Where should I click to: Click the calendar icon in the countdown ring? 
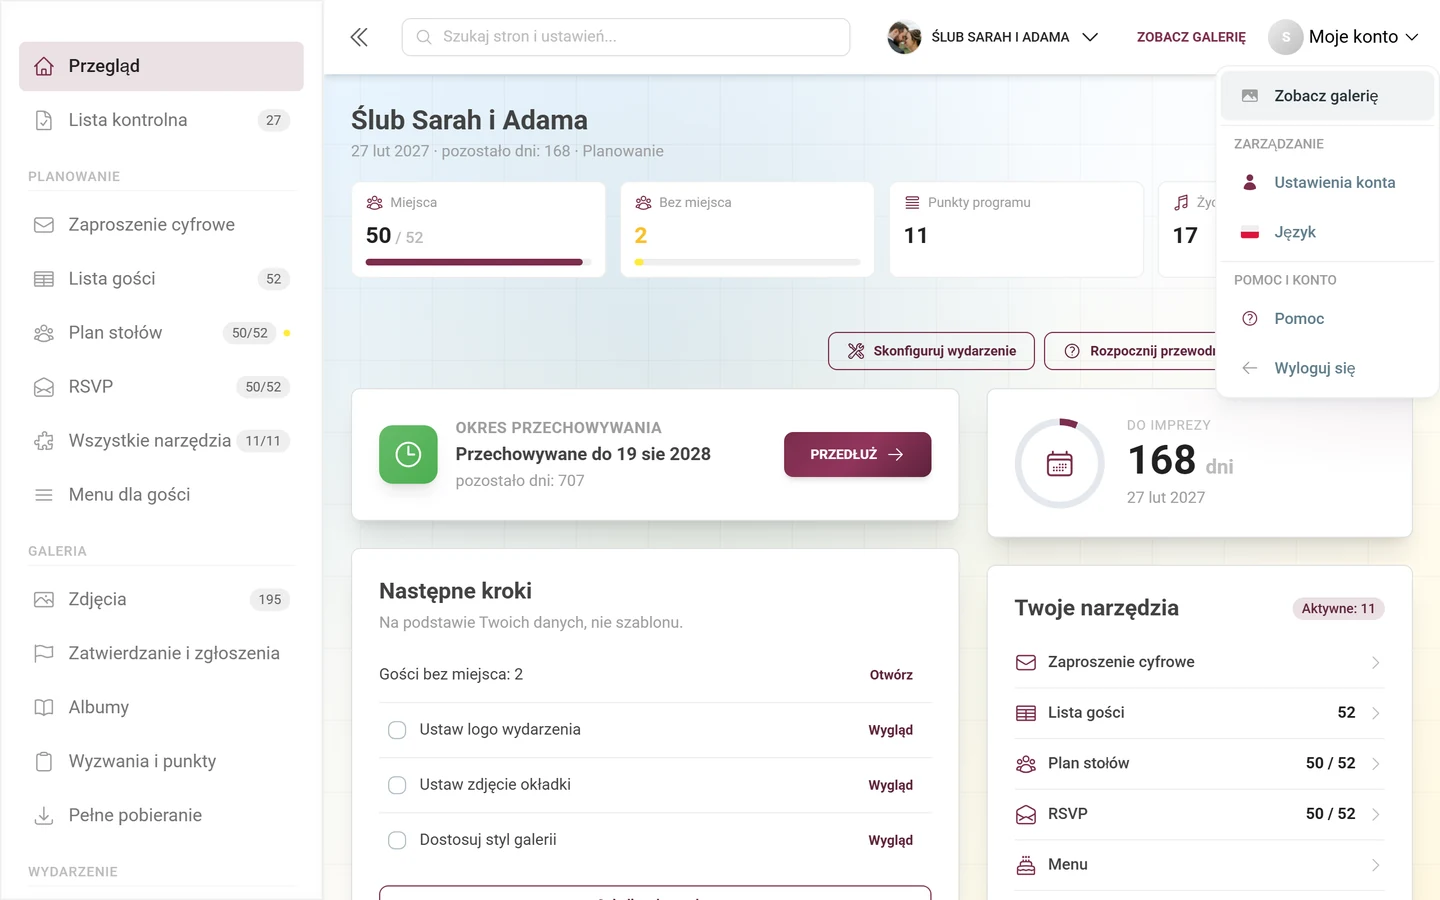coord(1060,464)
